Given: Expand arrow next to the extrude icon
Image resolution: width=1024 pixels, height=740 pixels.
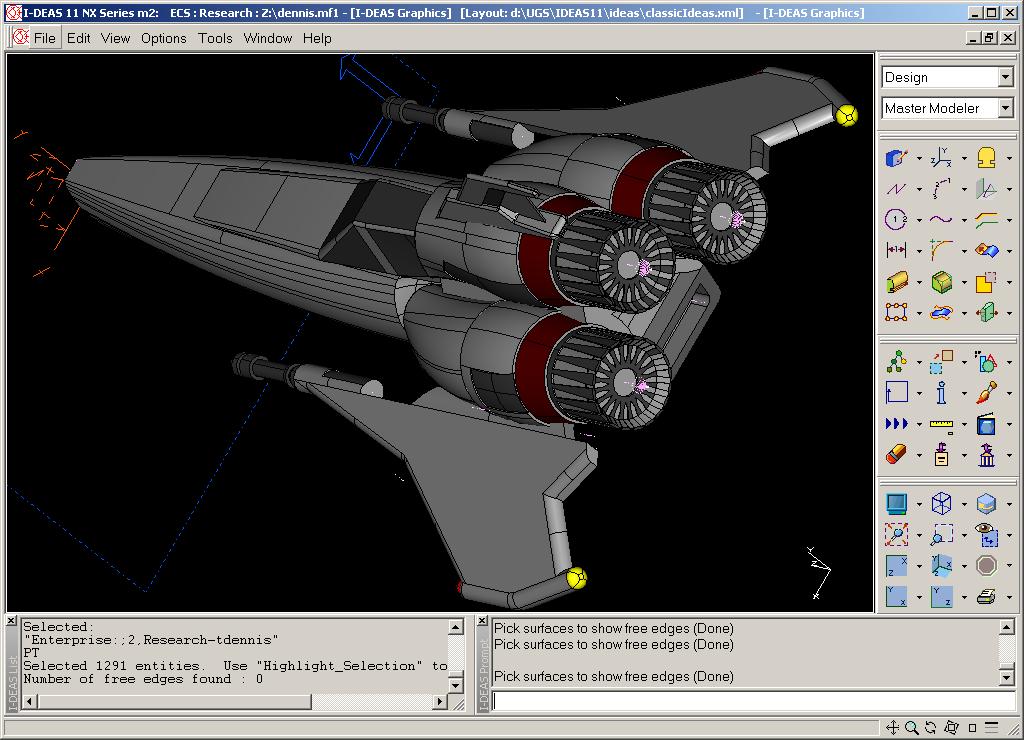Looking at the screenshot, I should point(919,282).
